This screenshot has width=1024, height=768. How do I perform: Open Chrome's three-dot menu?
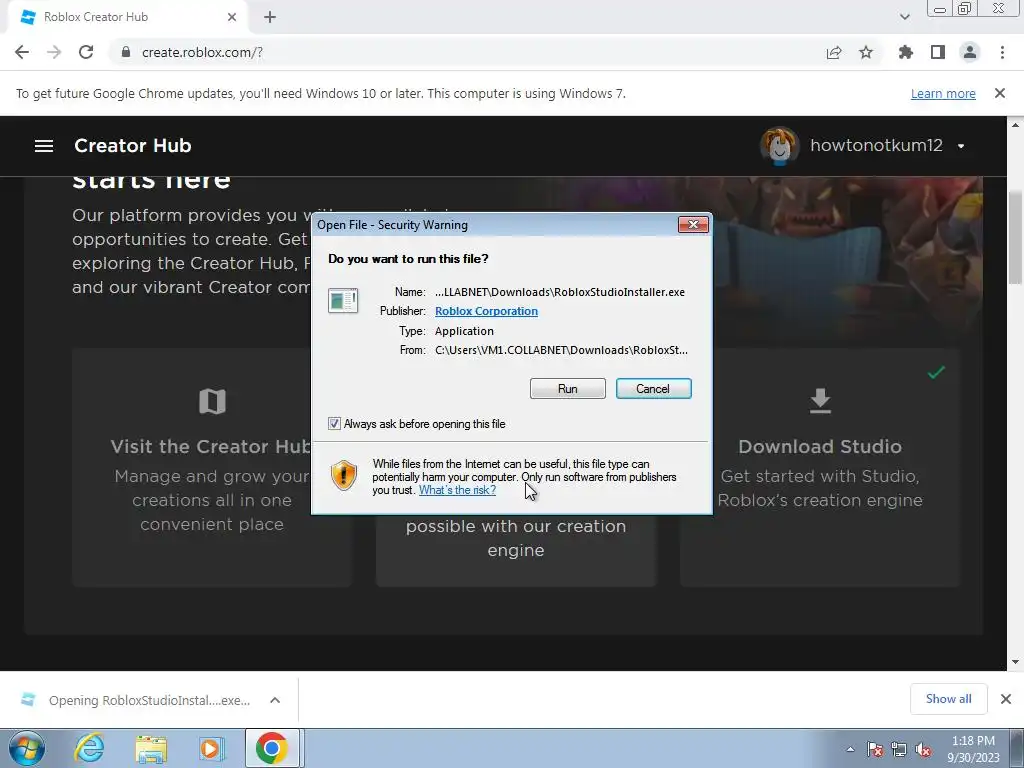click(1002, 52)
